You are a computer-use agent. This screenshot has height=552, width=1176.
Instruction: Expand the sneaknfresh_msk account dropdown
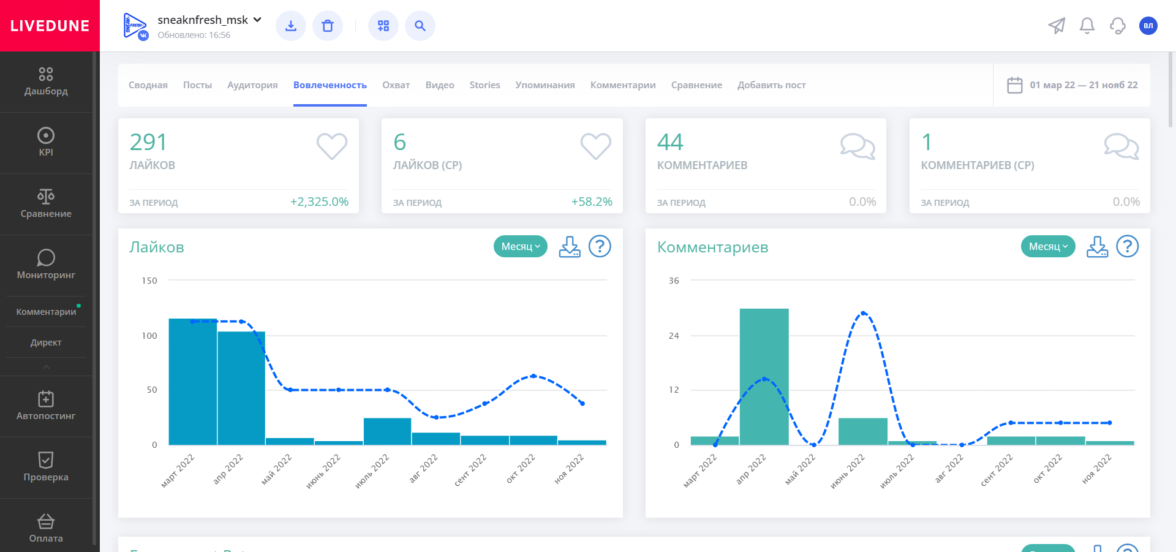click(x=257, y=20)
